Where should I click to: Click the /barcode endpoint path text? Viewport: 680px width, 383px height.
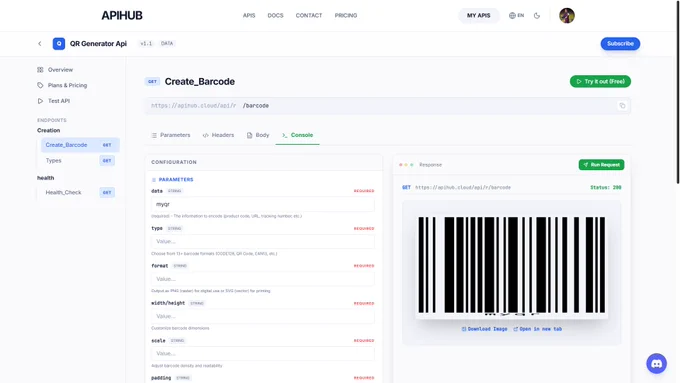tap(256, 106)
